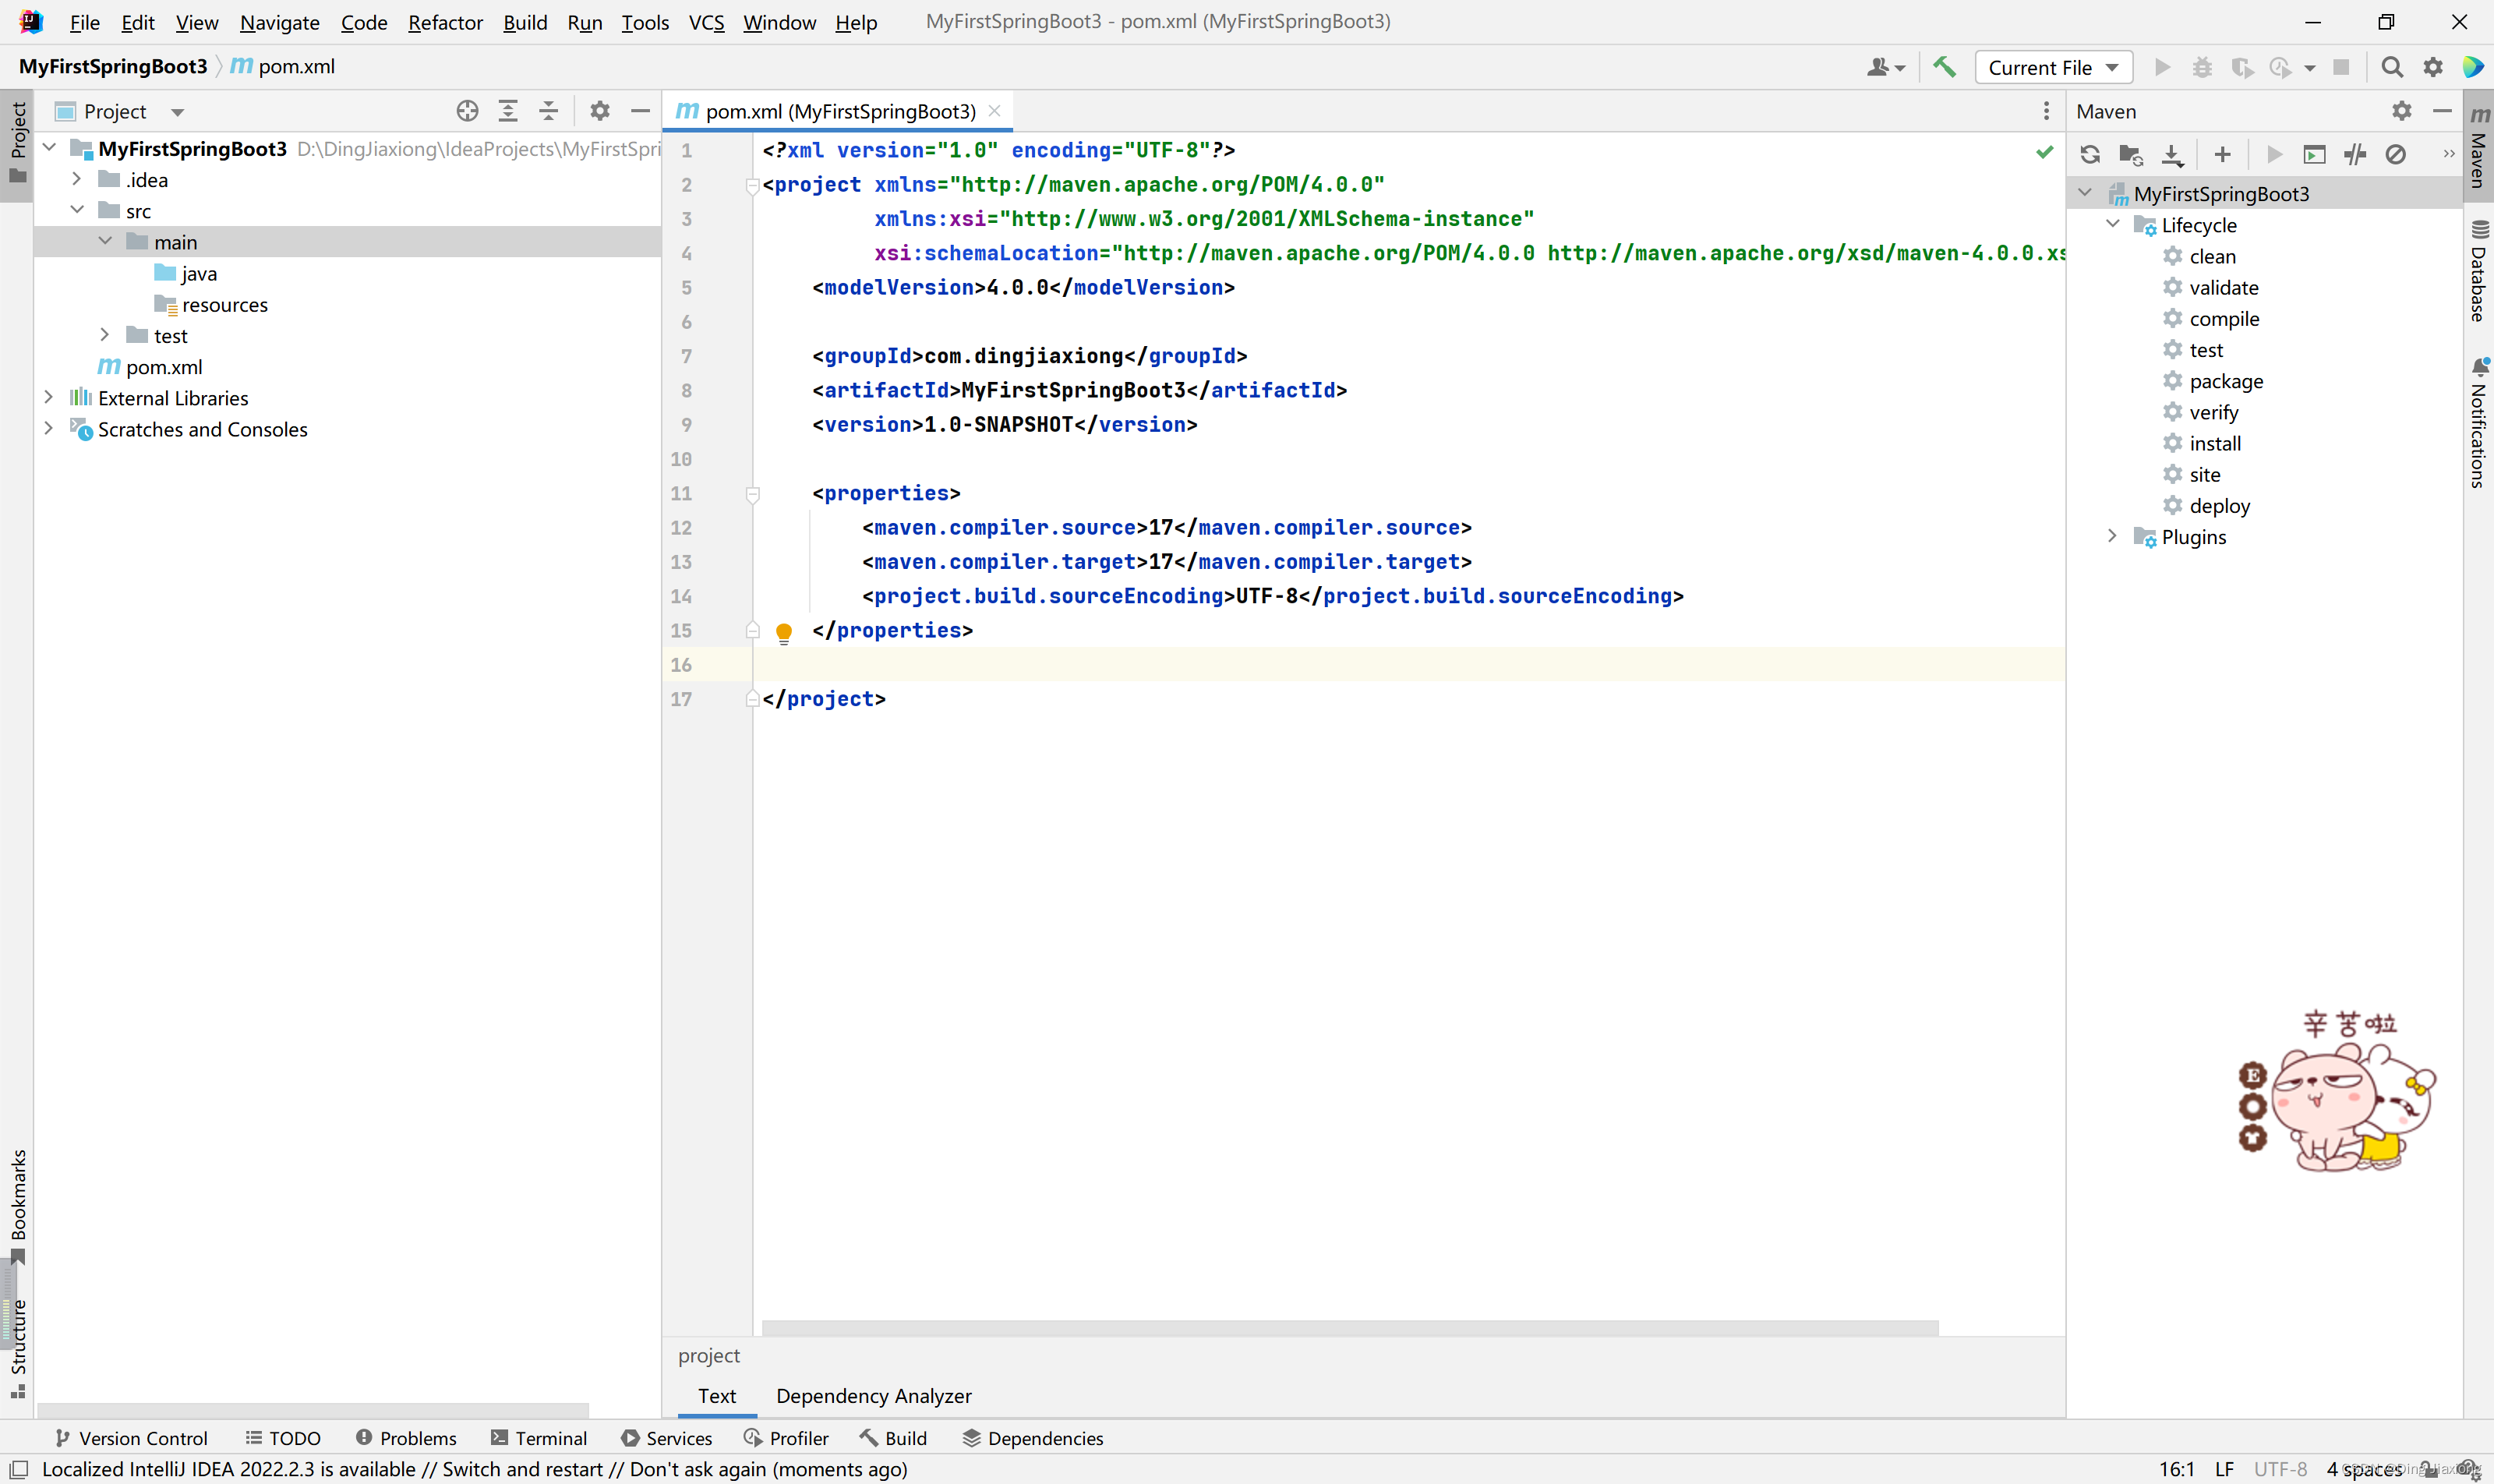Open the Search Everywhere magnifier
2494x1484 pixels.
pyautogui.click(x=2391, y=67)
